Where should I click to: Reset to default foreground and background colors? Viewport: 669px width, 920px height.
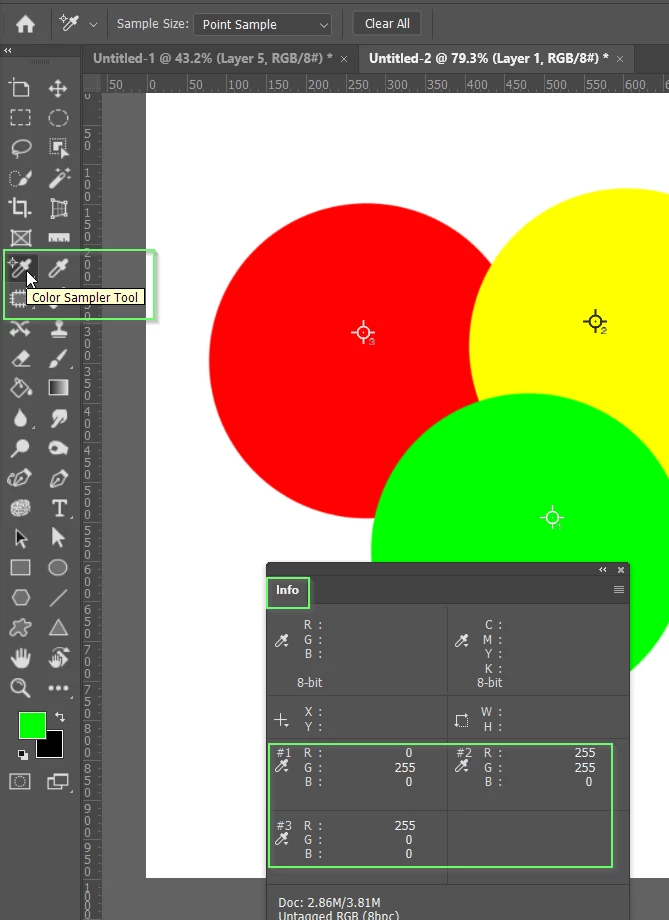coord(22,755)
